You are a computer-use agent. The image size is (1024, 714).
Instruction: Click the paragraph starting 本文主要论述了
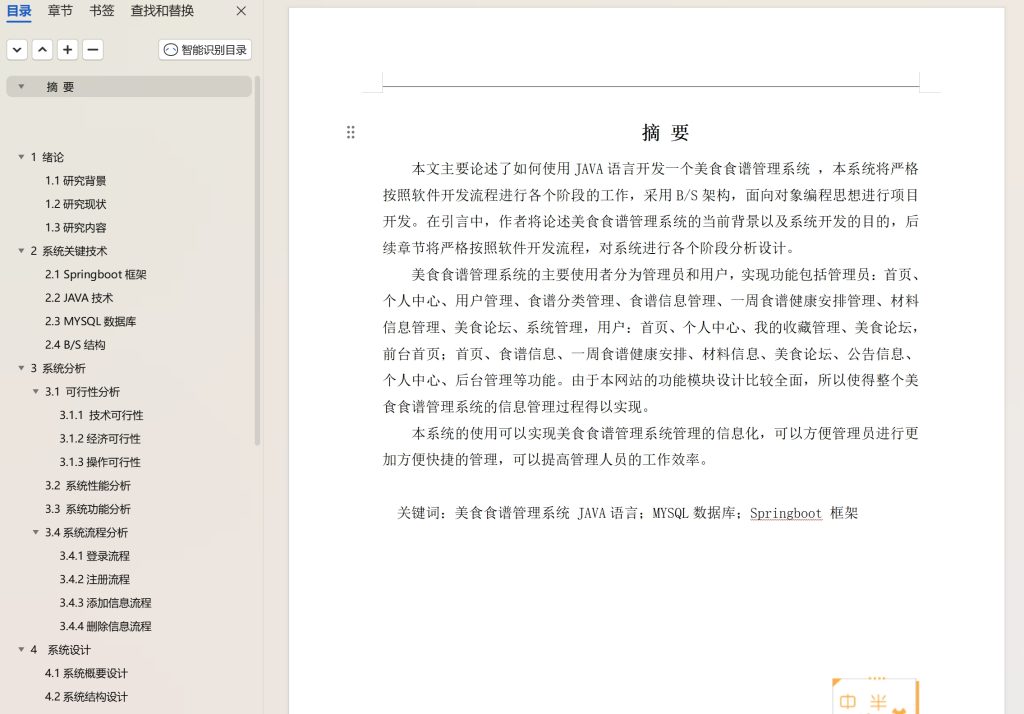click(651, 208)
